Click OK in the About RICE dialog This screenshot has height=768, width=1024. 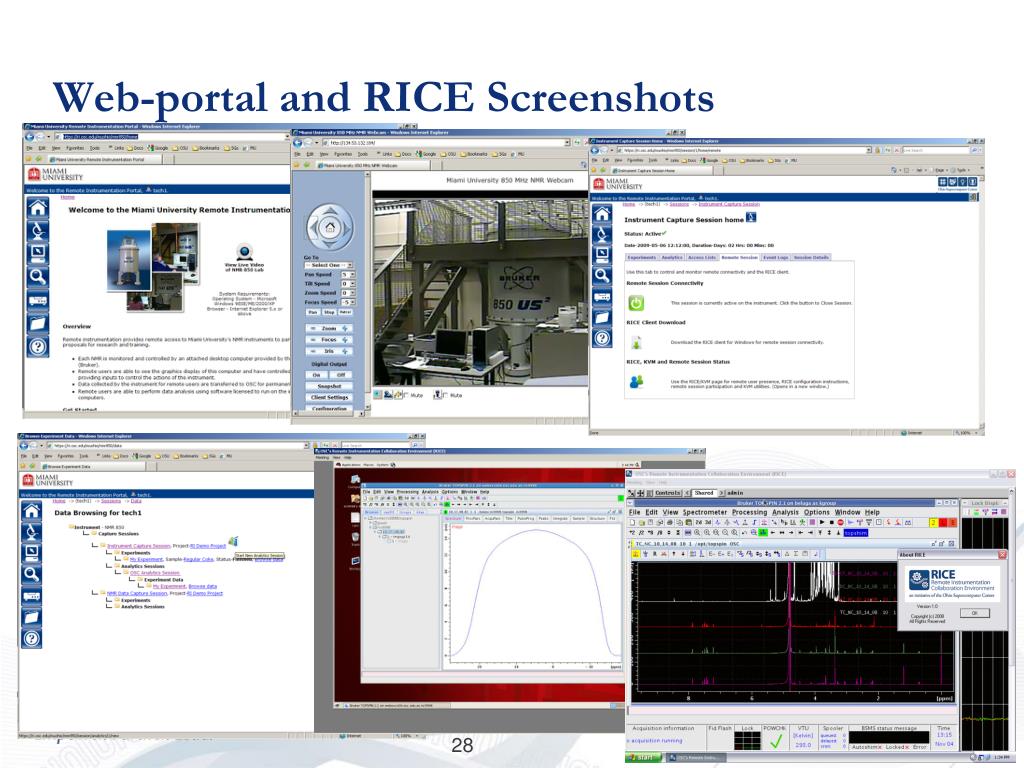(x=974, y=613)
